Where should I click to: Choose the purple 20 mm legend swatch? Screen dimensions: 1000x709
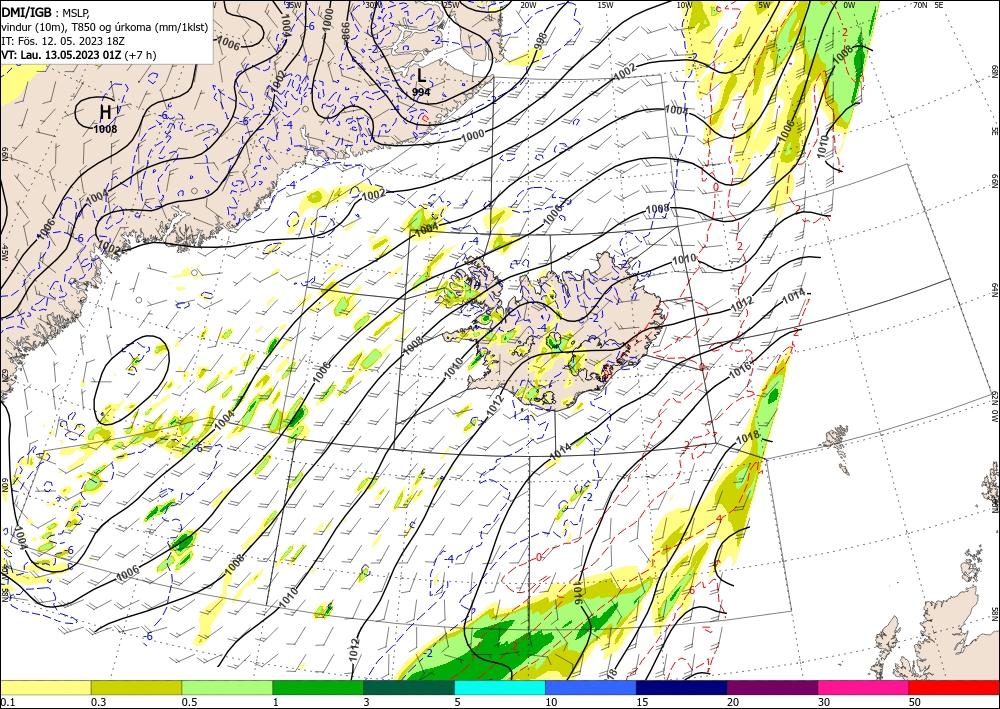[772, 687]
